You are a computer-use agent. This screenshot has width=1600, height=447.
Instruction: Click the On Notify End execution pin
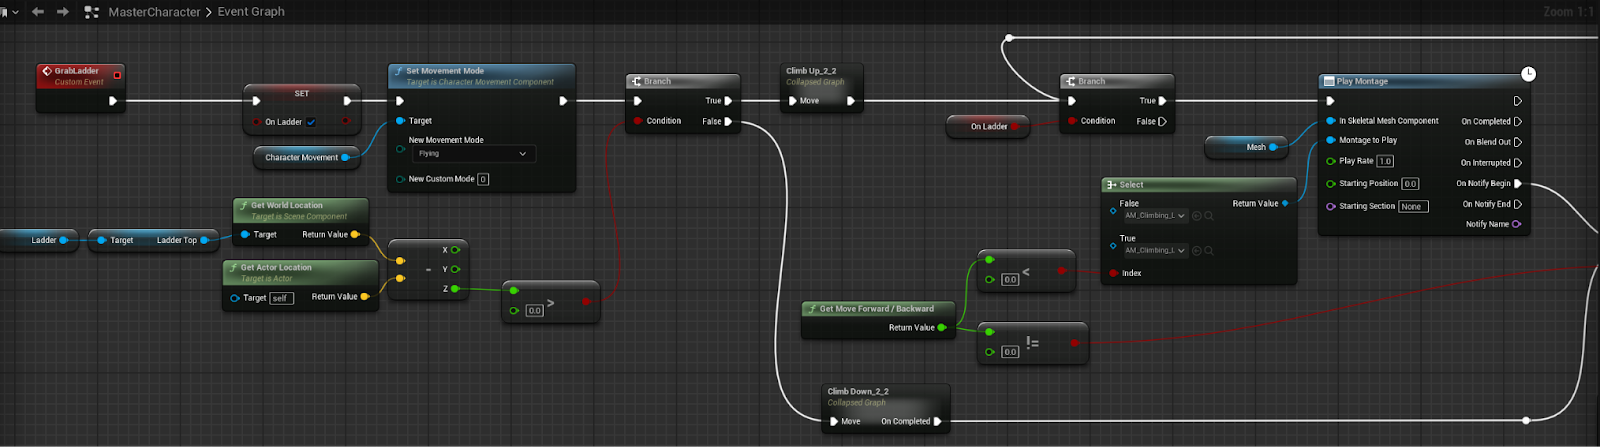(1517, 204)
